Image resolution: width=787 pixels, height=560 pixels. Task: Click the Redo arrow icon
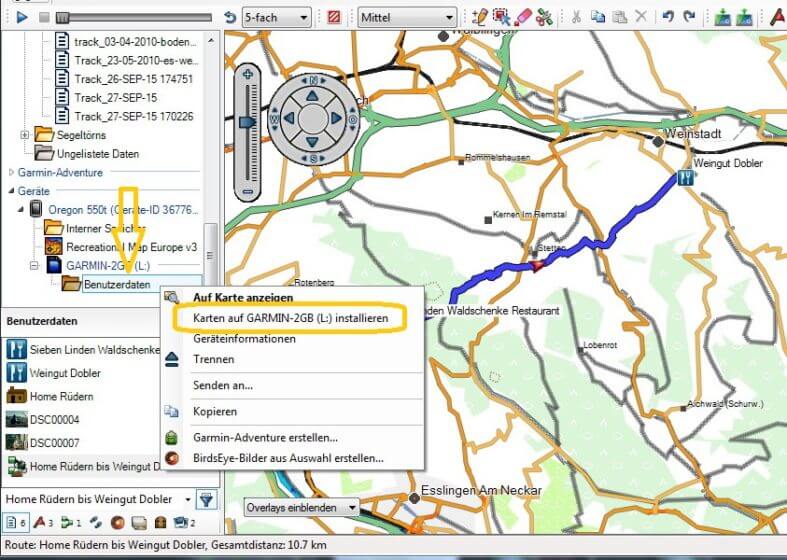pyautogui.click(x=690, y=17)
